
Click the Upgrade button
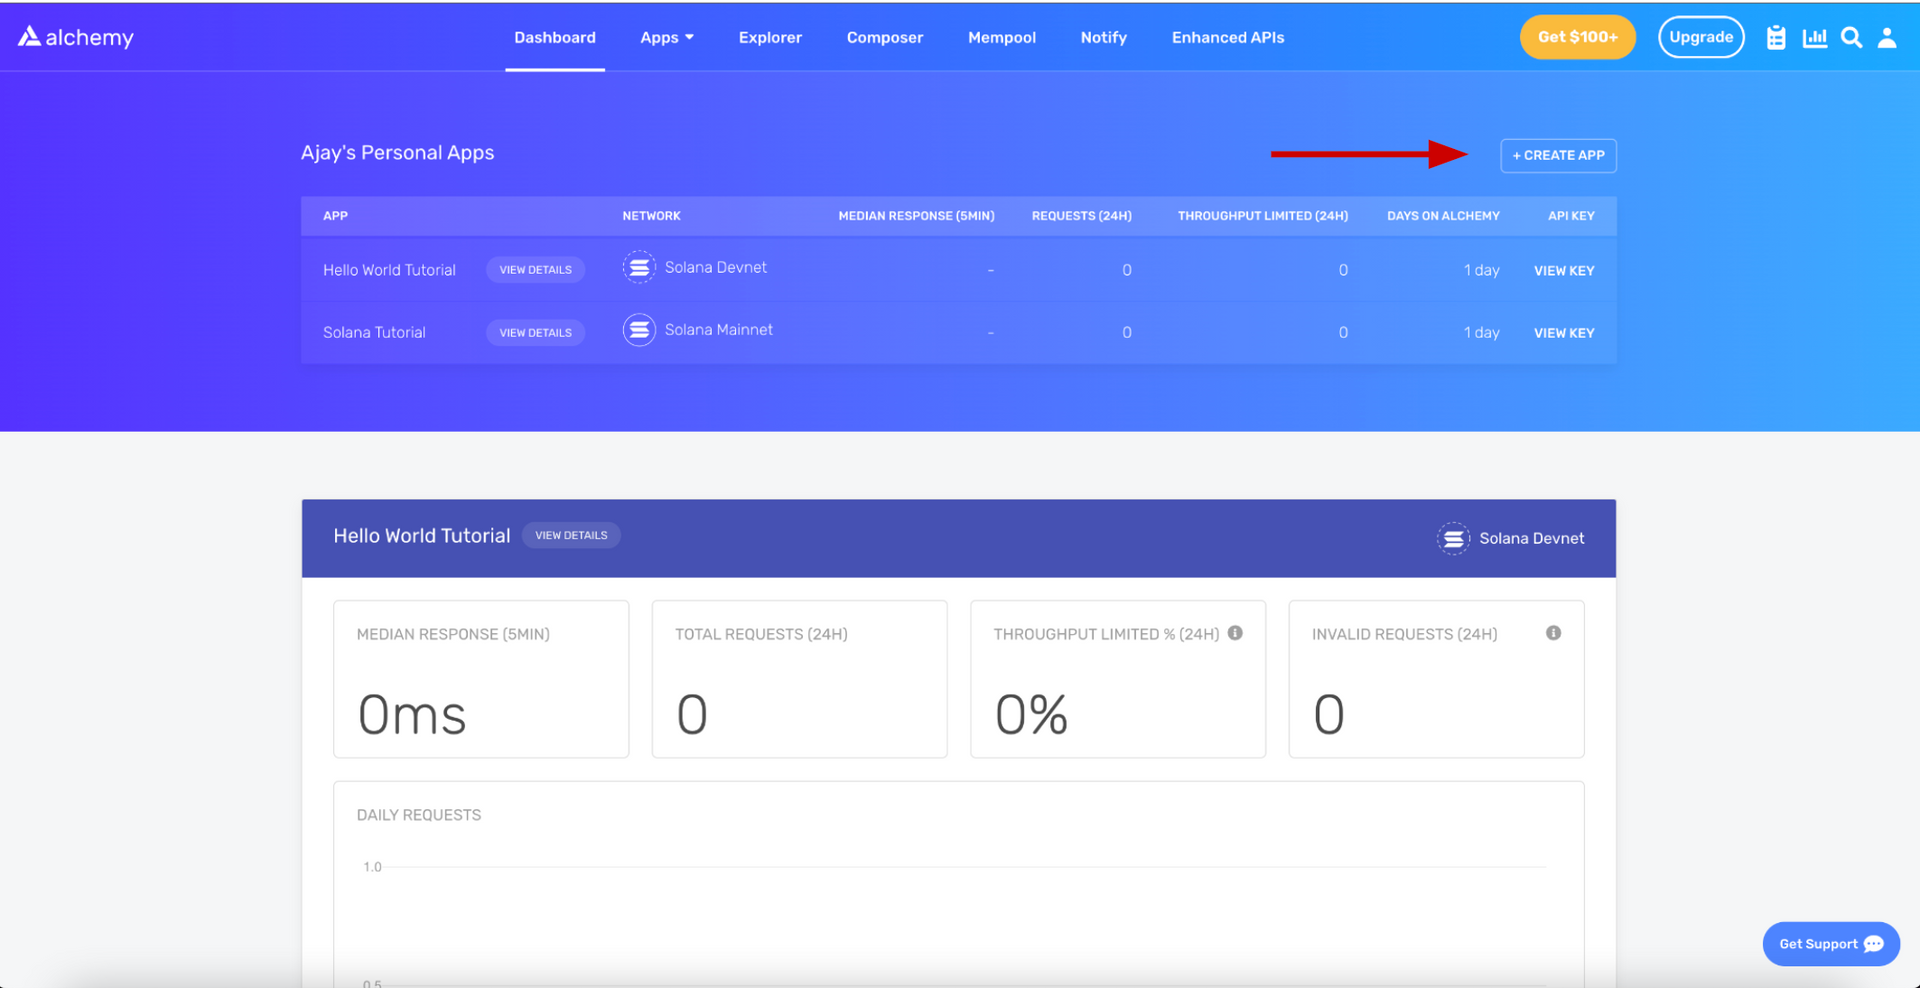pyautogui.click(x=1701, y=37)
